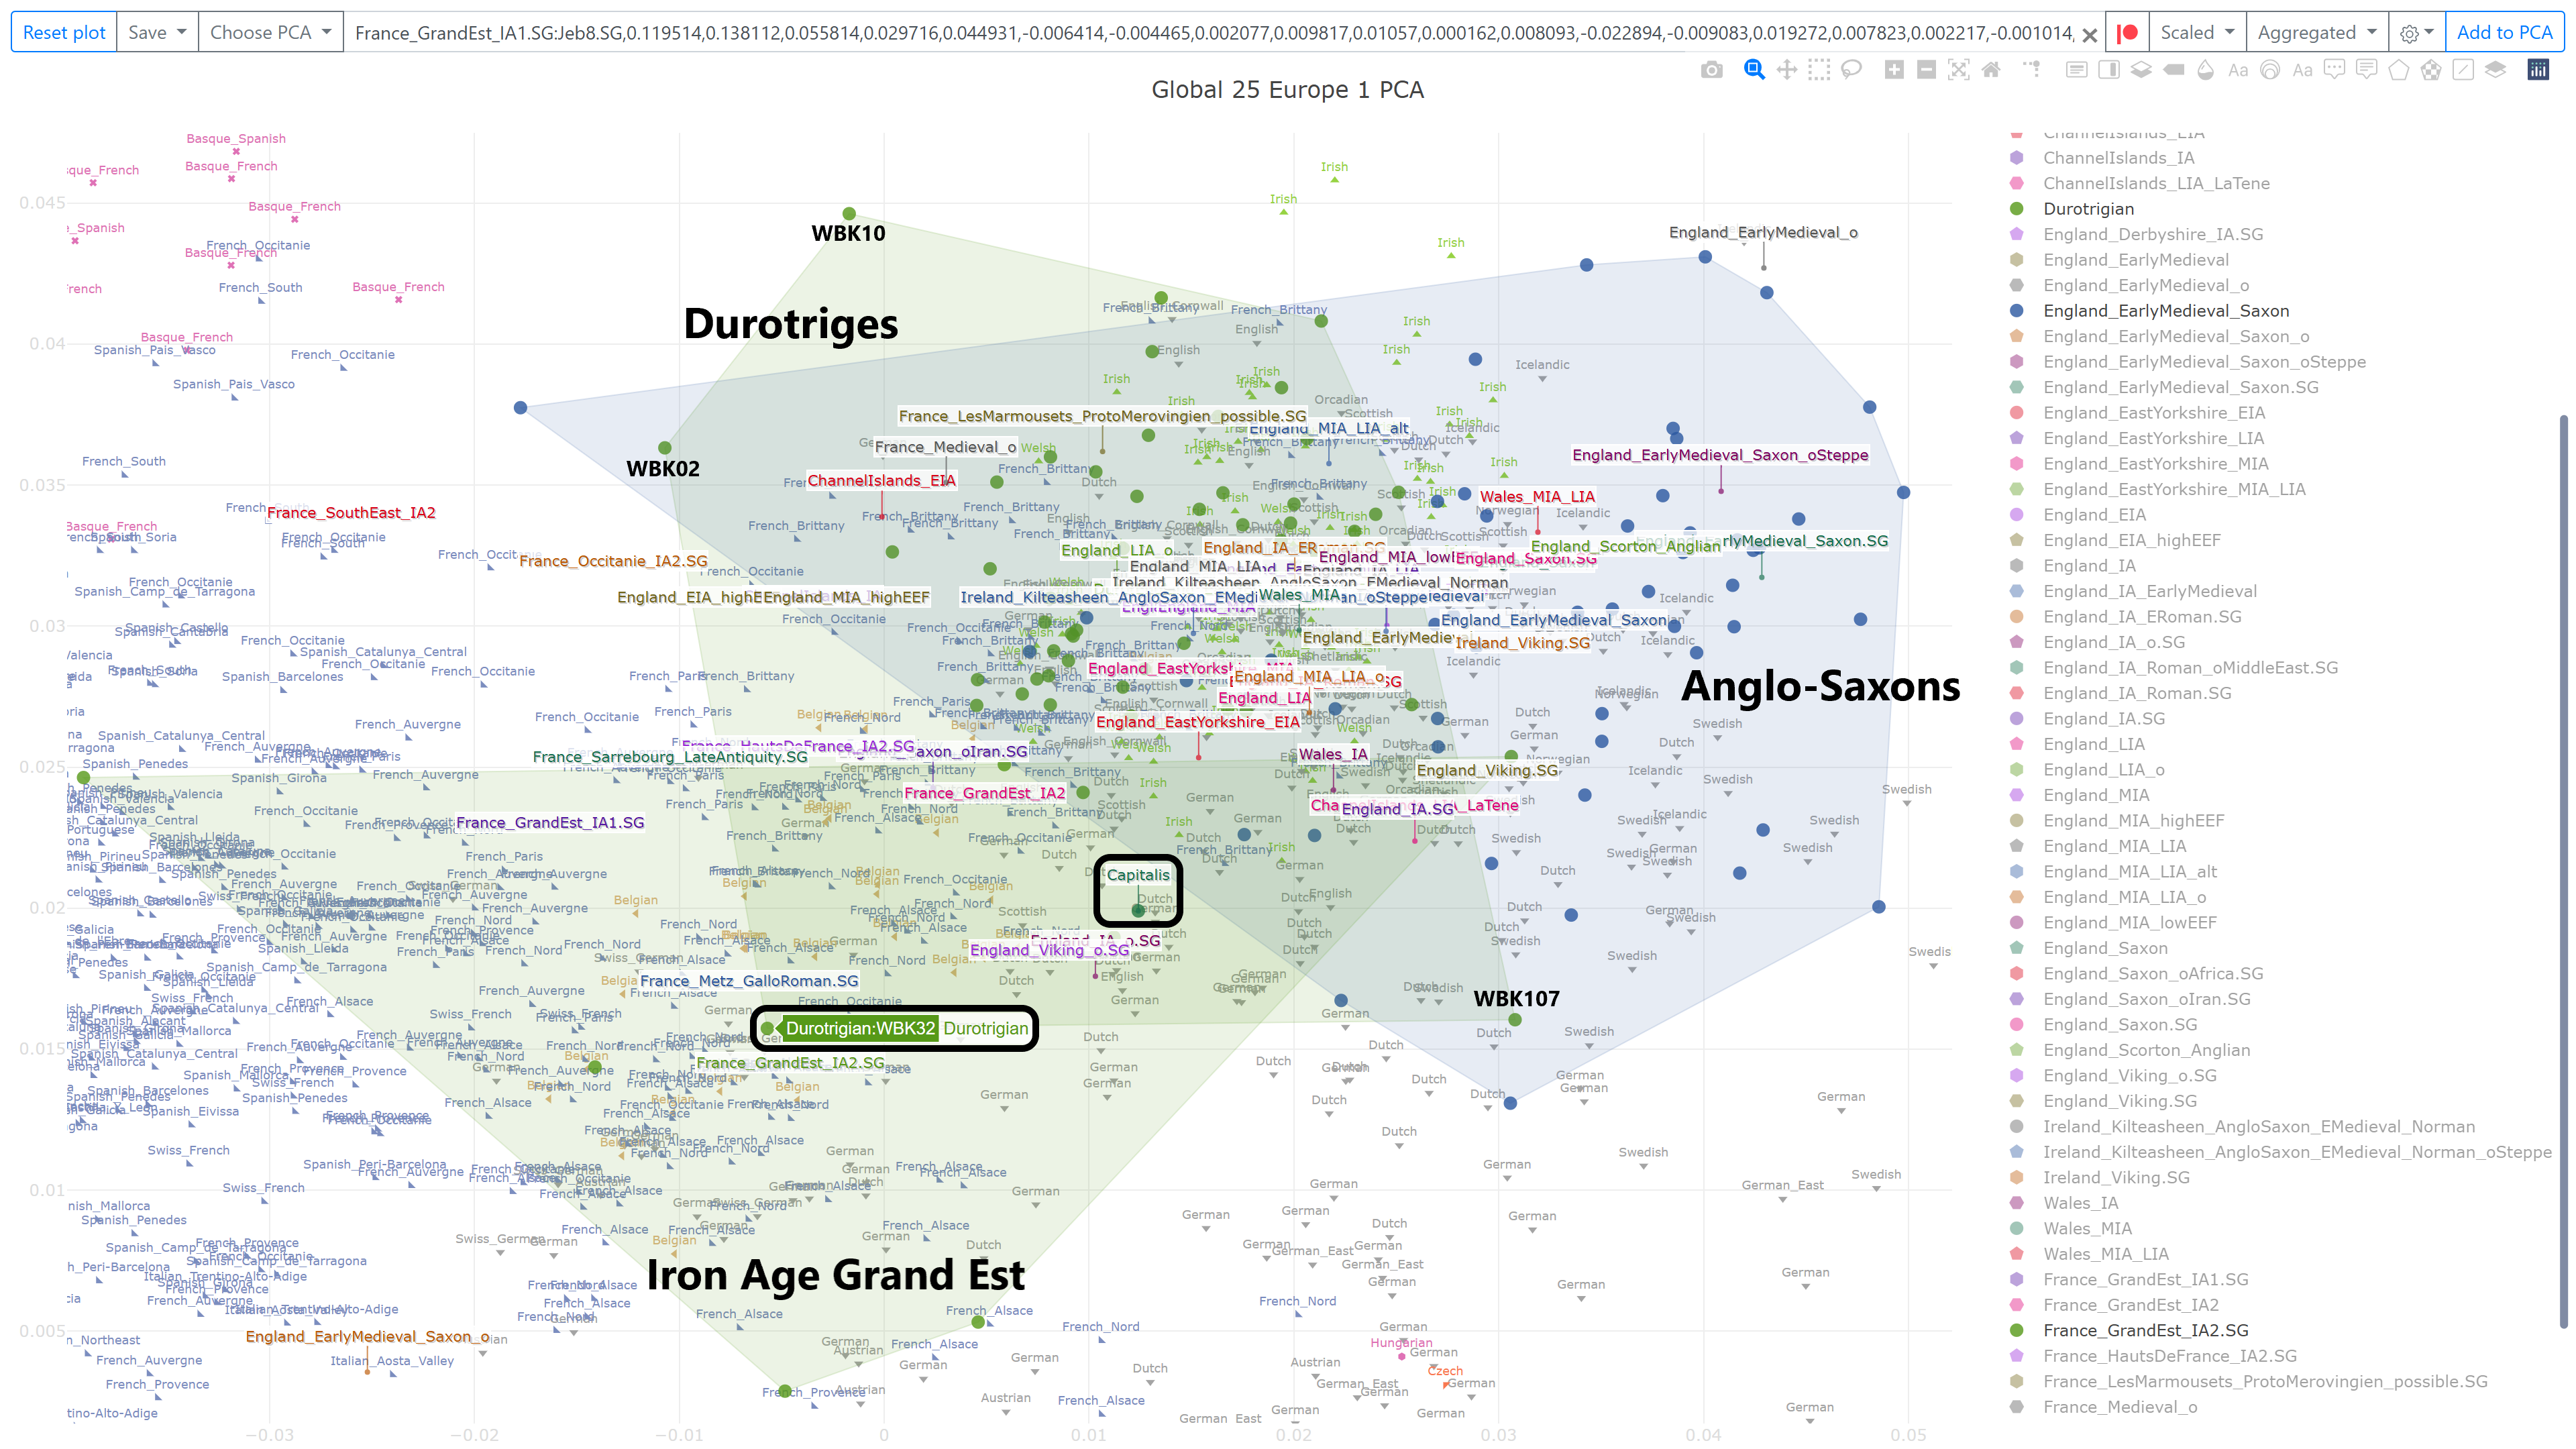Toggle Durotrigian legend entry visibility
The width and height of the screenshot is (2576, 1449).
point(2088,209)
